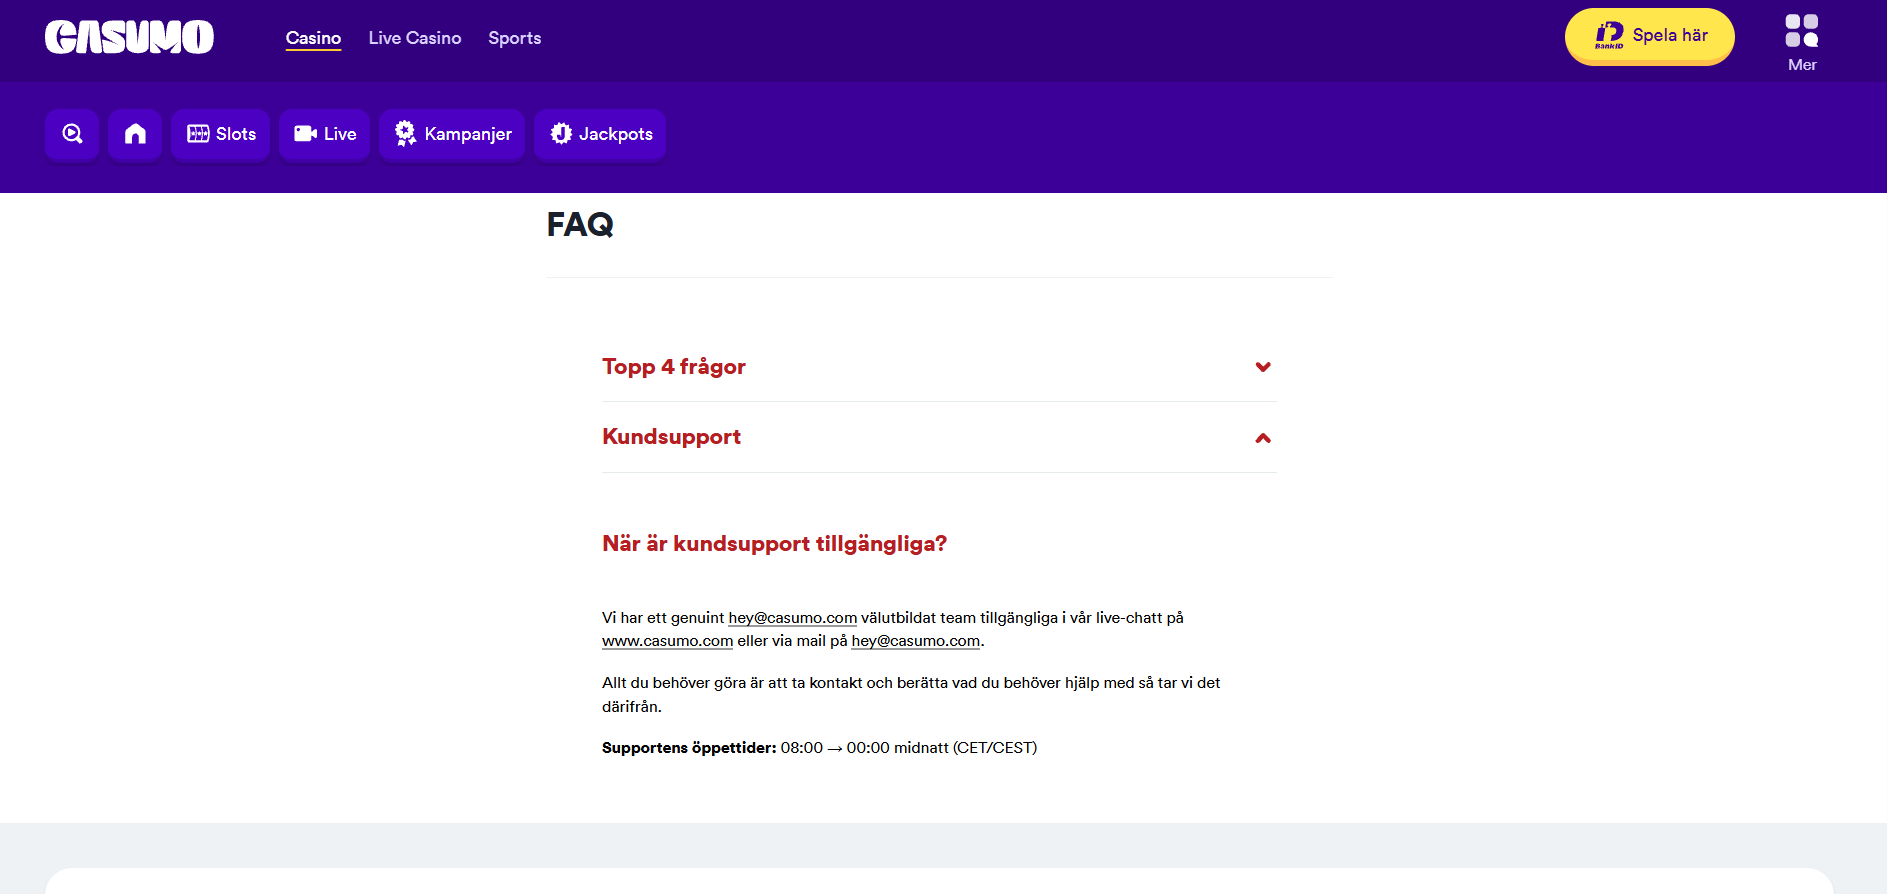The image size is (1888, 894).
Task: Click the Casumo logo
Action: [x=129, y=37]
